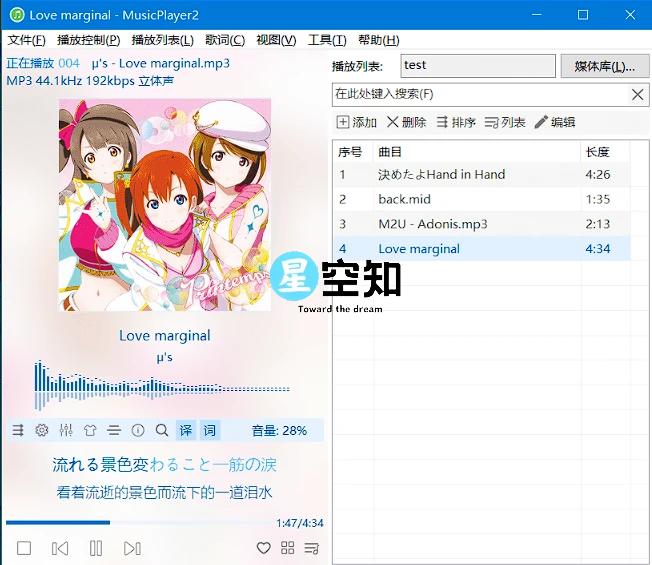Click the spectrum visualizer

tap(162, 385)
